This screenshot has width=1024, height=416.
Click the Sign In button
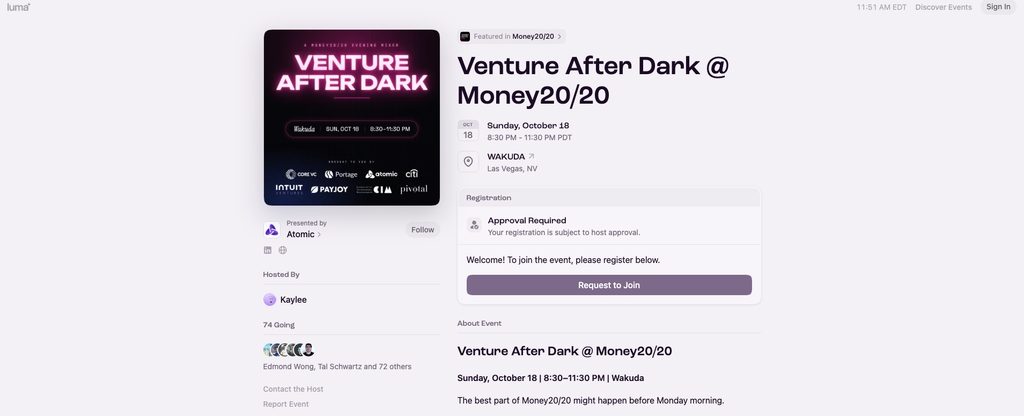[x=998, y=7]
